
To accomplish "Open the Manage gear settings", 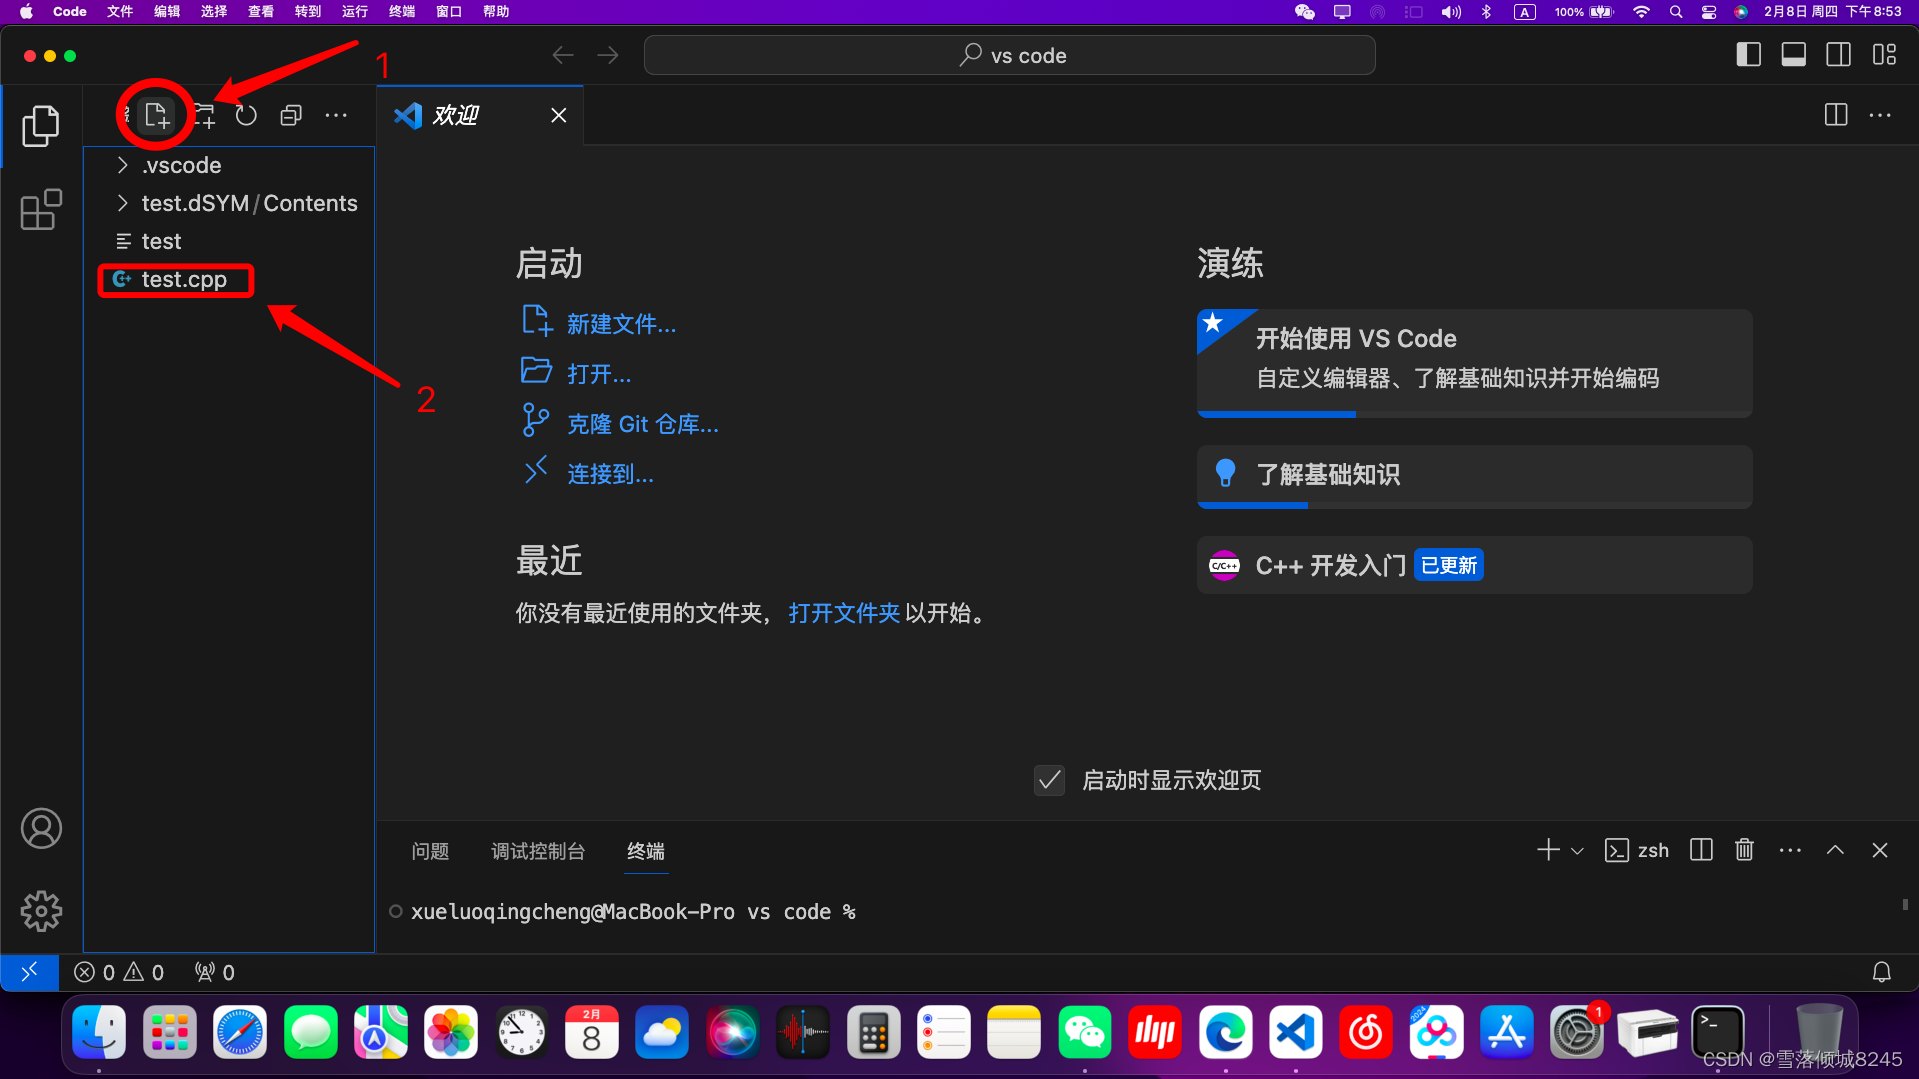I will tap(41, 911).
